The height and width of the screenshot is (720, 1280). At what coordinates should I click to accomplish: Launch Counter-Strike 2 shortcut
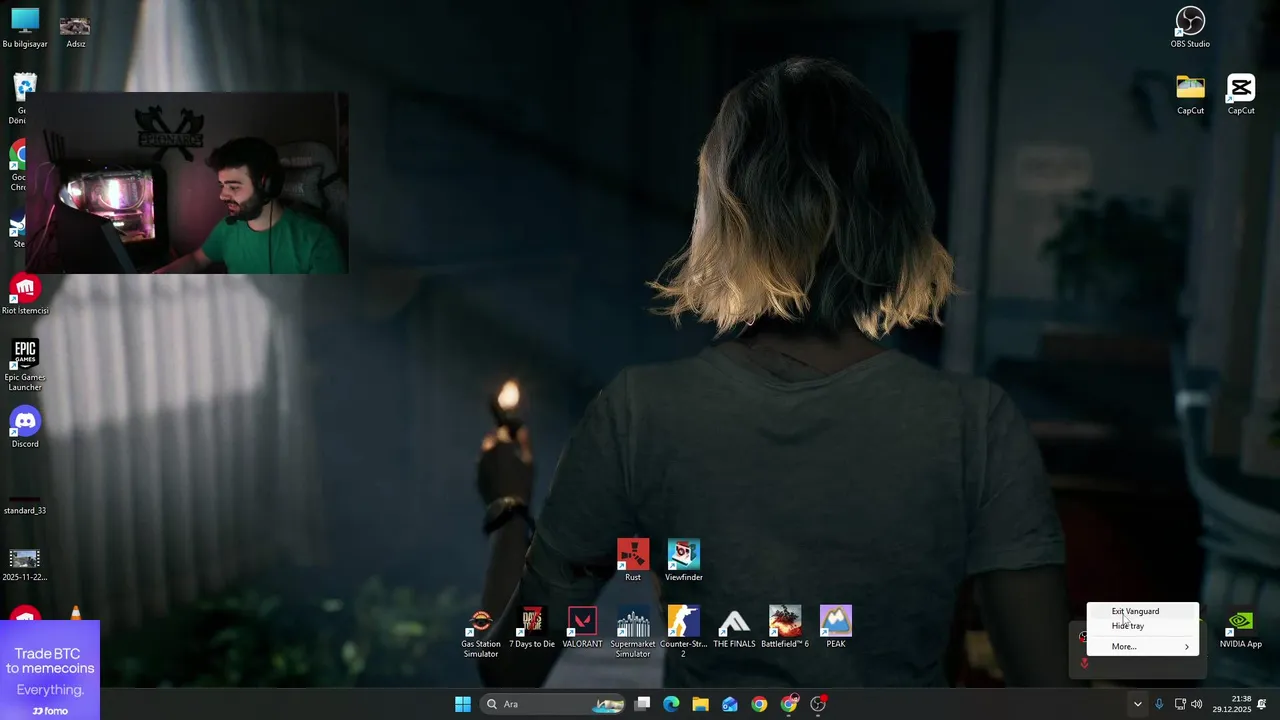[684, 632]
